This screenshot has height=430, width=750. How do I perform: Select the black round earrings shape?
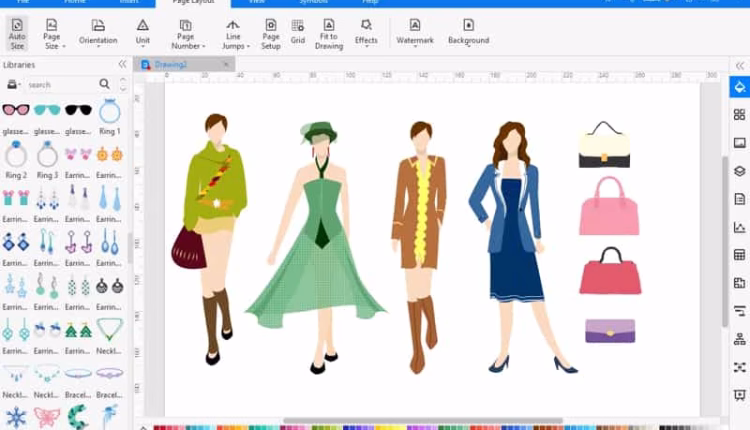pyautogui.click(x=110, y=286)
